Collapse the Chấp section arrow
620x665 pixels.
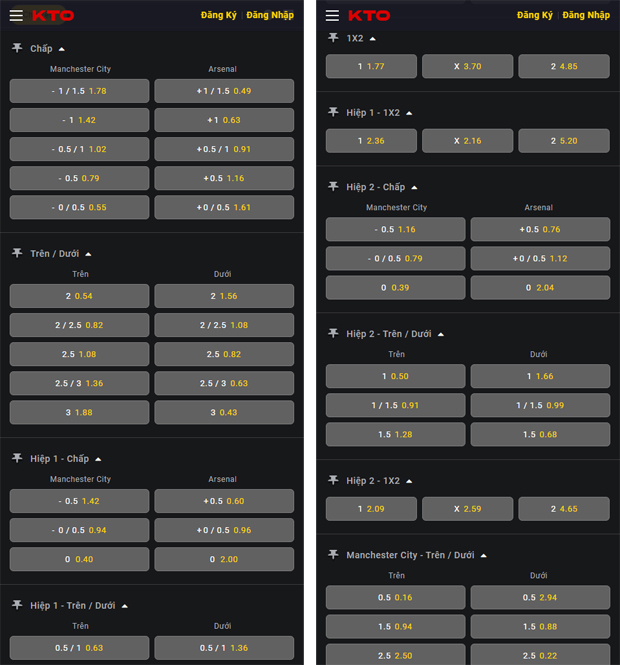(61, 49)
